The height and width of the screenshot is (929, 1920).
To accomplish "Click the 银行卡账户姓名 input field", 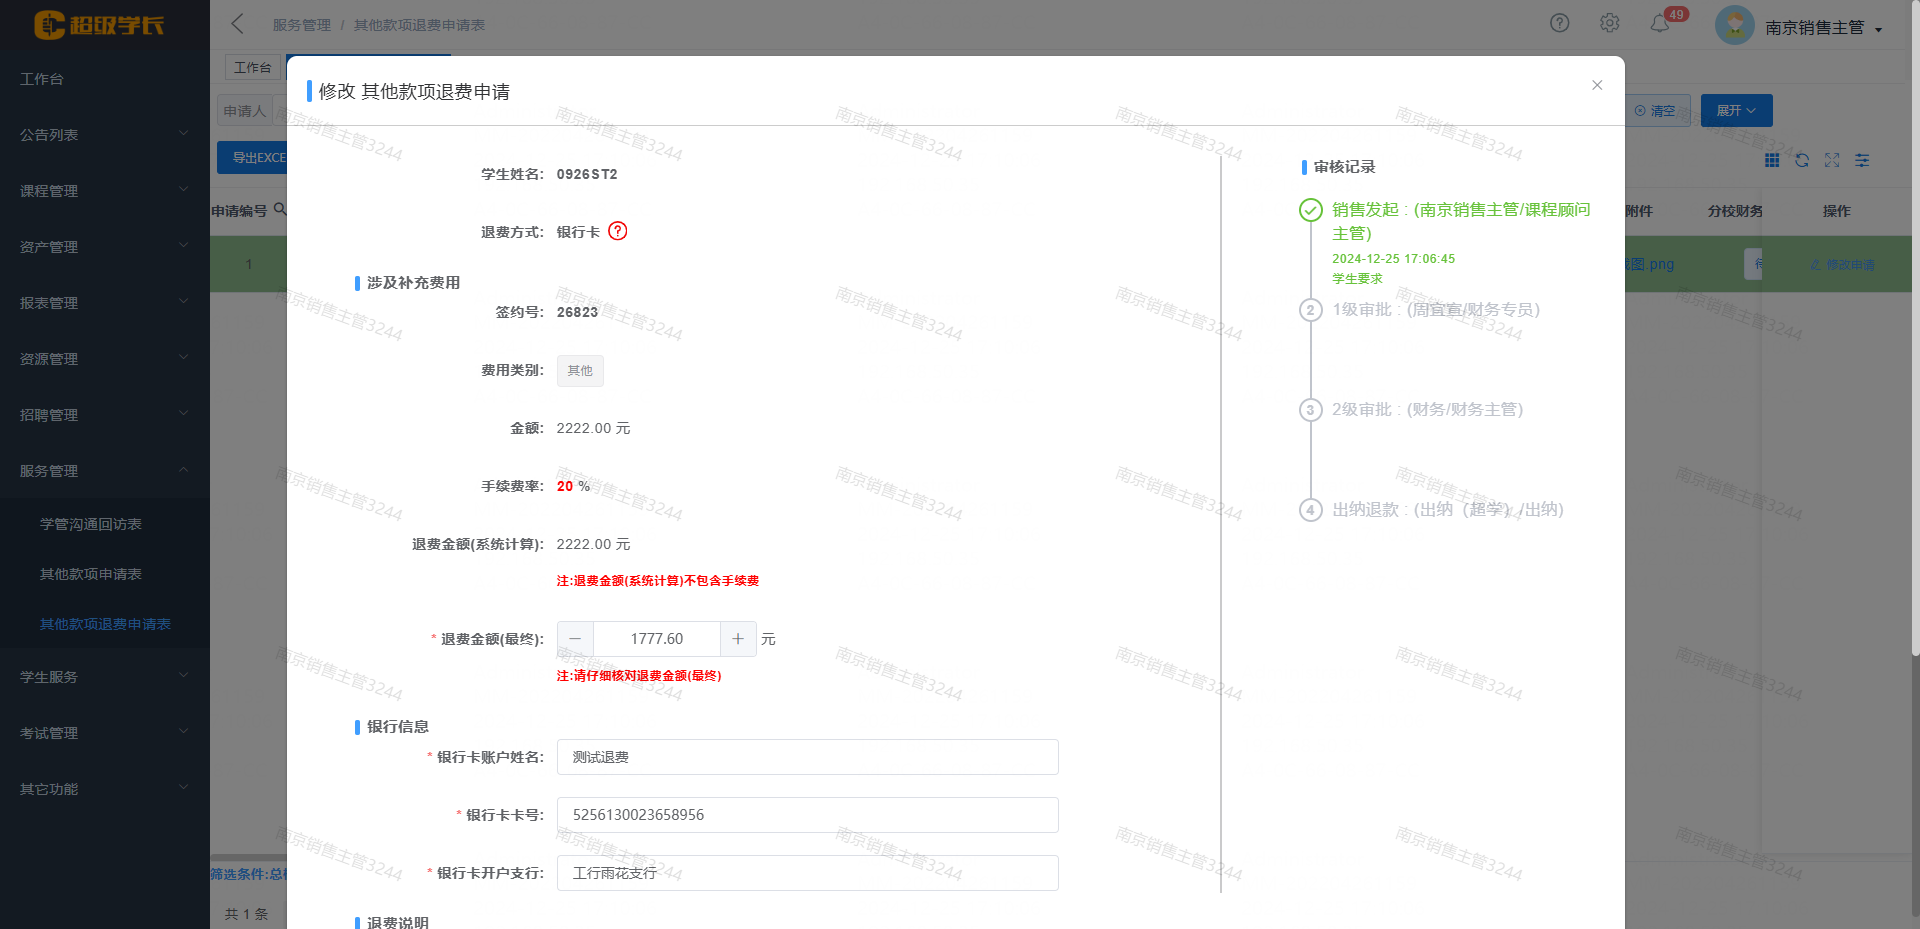I will (x=807, y=757).
